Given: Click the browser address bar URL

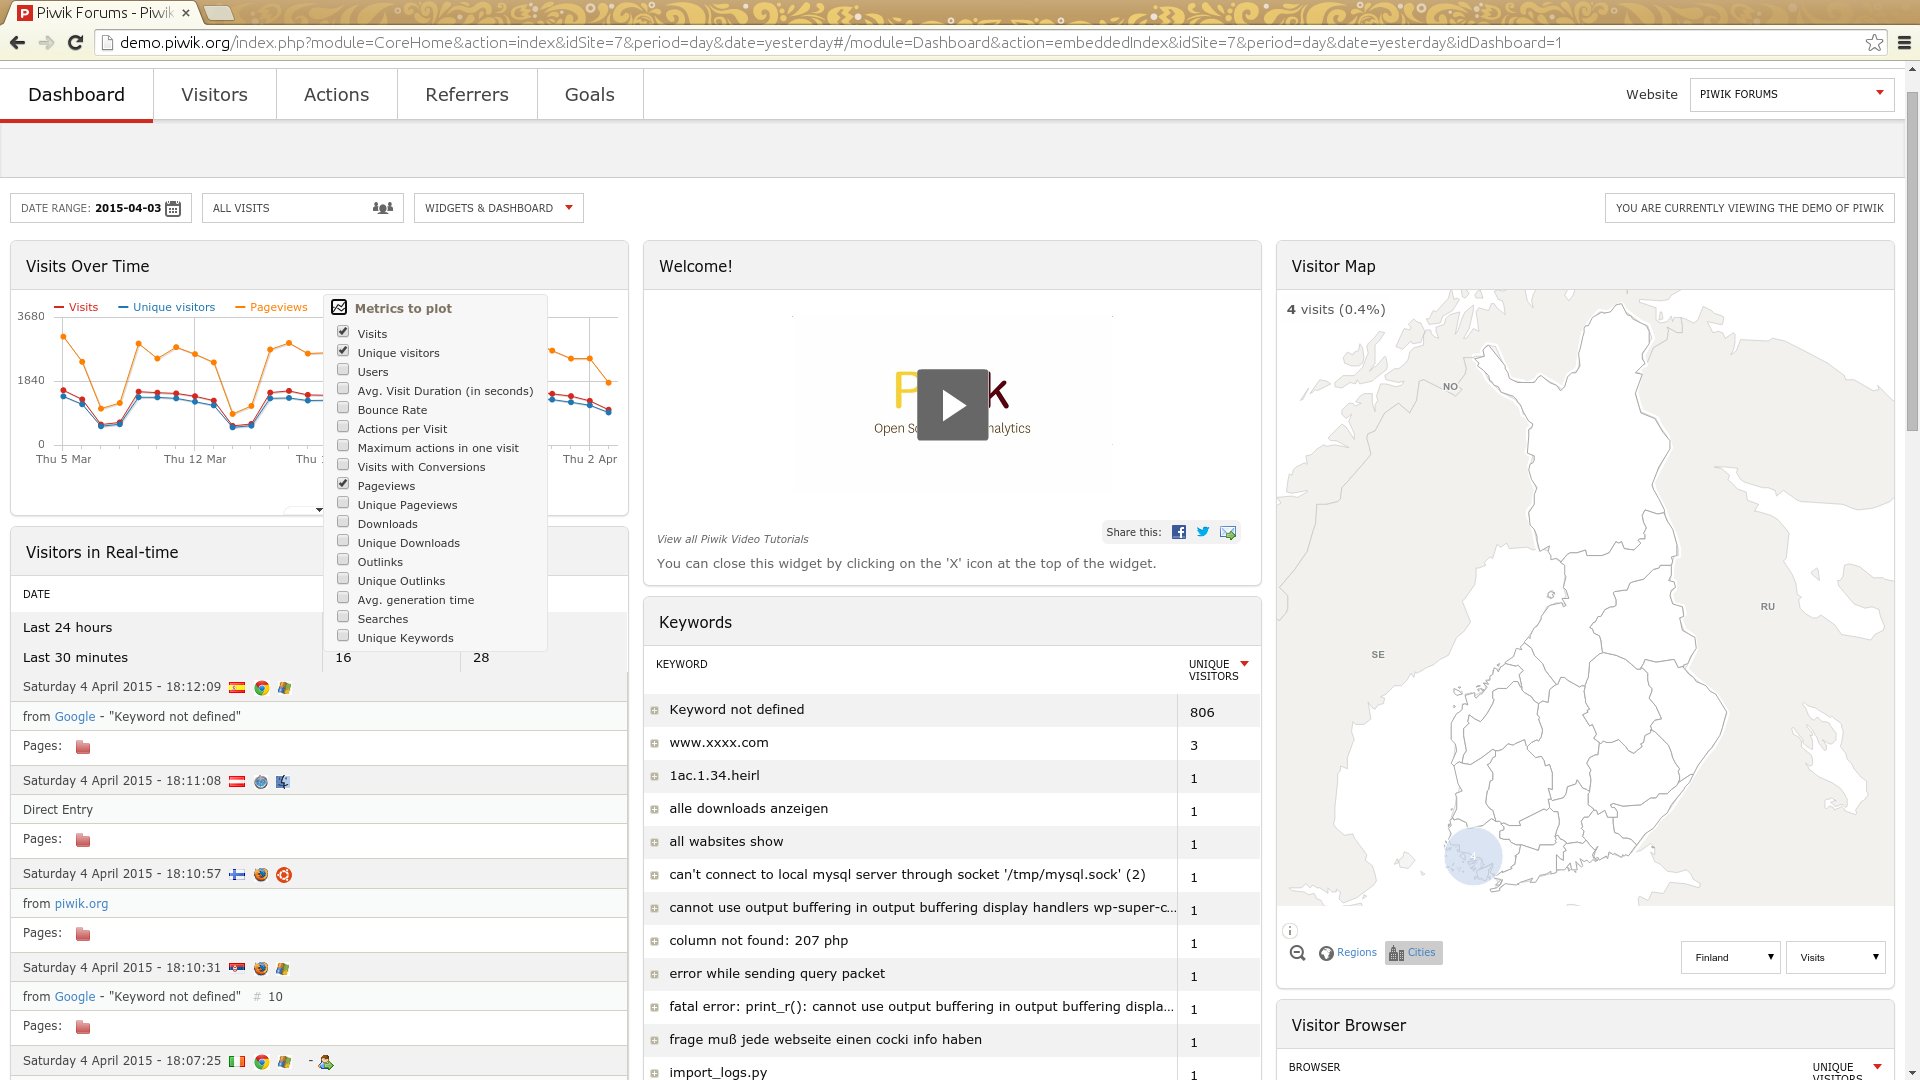Looking at the screenshot, I should (840, 43).
